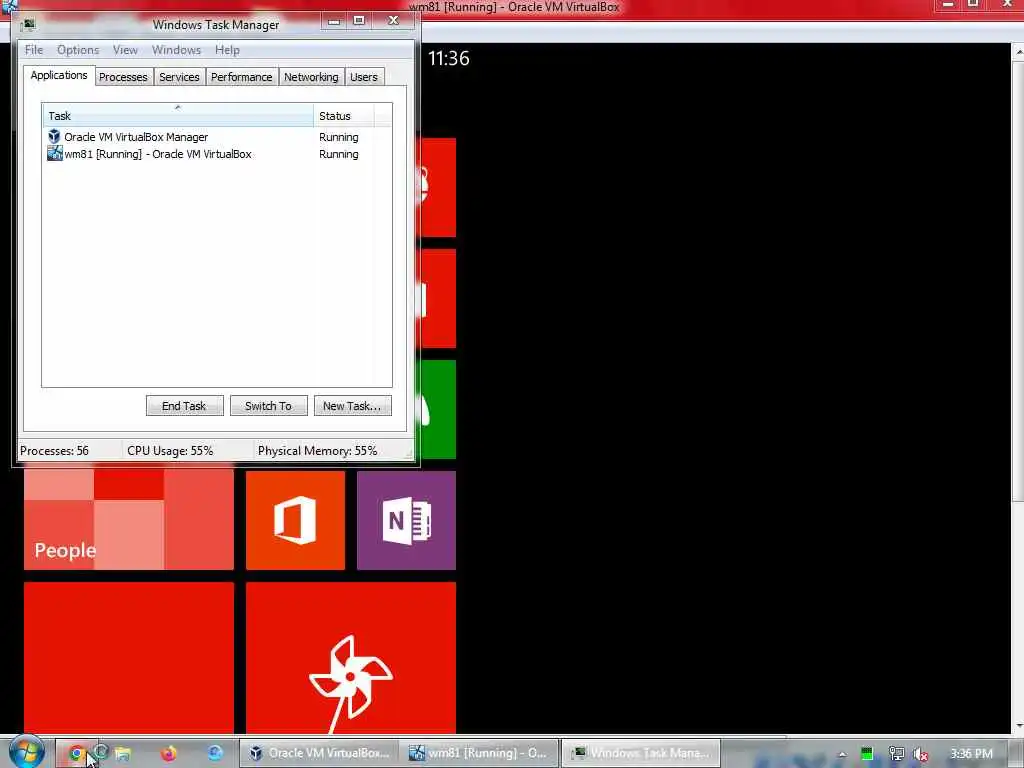Switch to the Users tab
The height and width of the screenshot is (768, 1024).
[x=364, y=77]
